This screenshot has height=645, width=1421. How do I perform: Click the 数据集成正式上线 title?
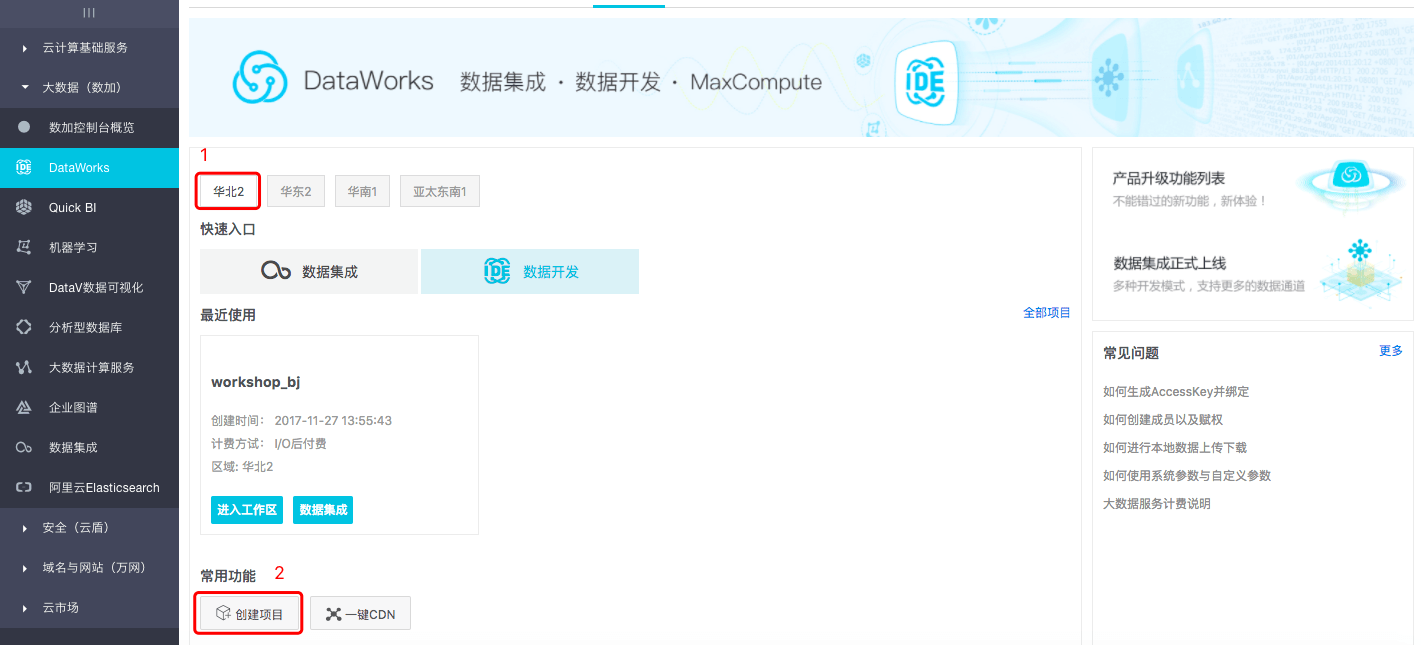[x=1169, y=263]
